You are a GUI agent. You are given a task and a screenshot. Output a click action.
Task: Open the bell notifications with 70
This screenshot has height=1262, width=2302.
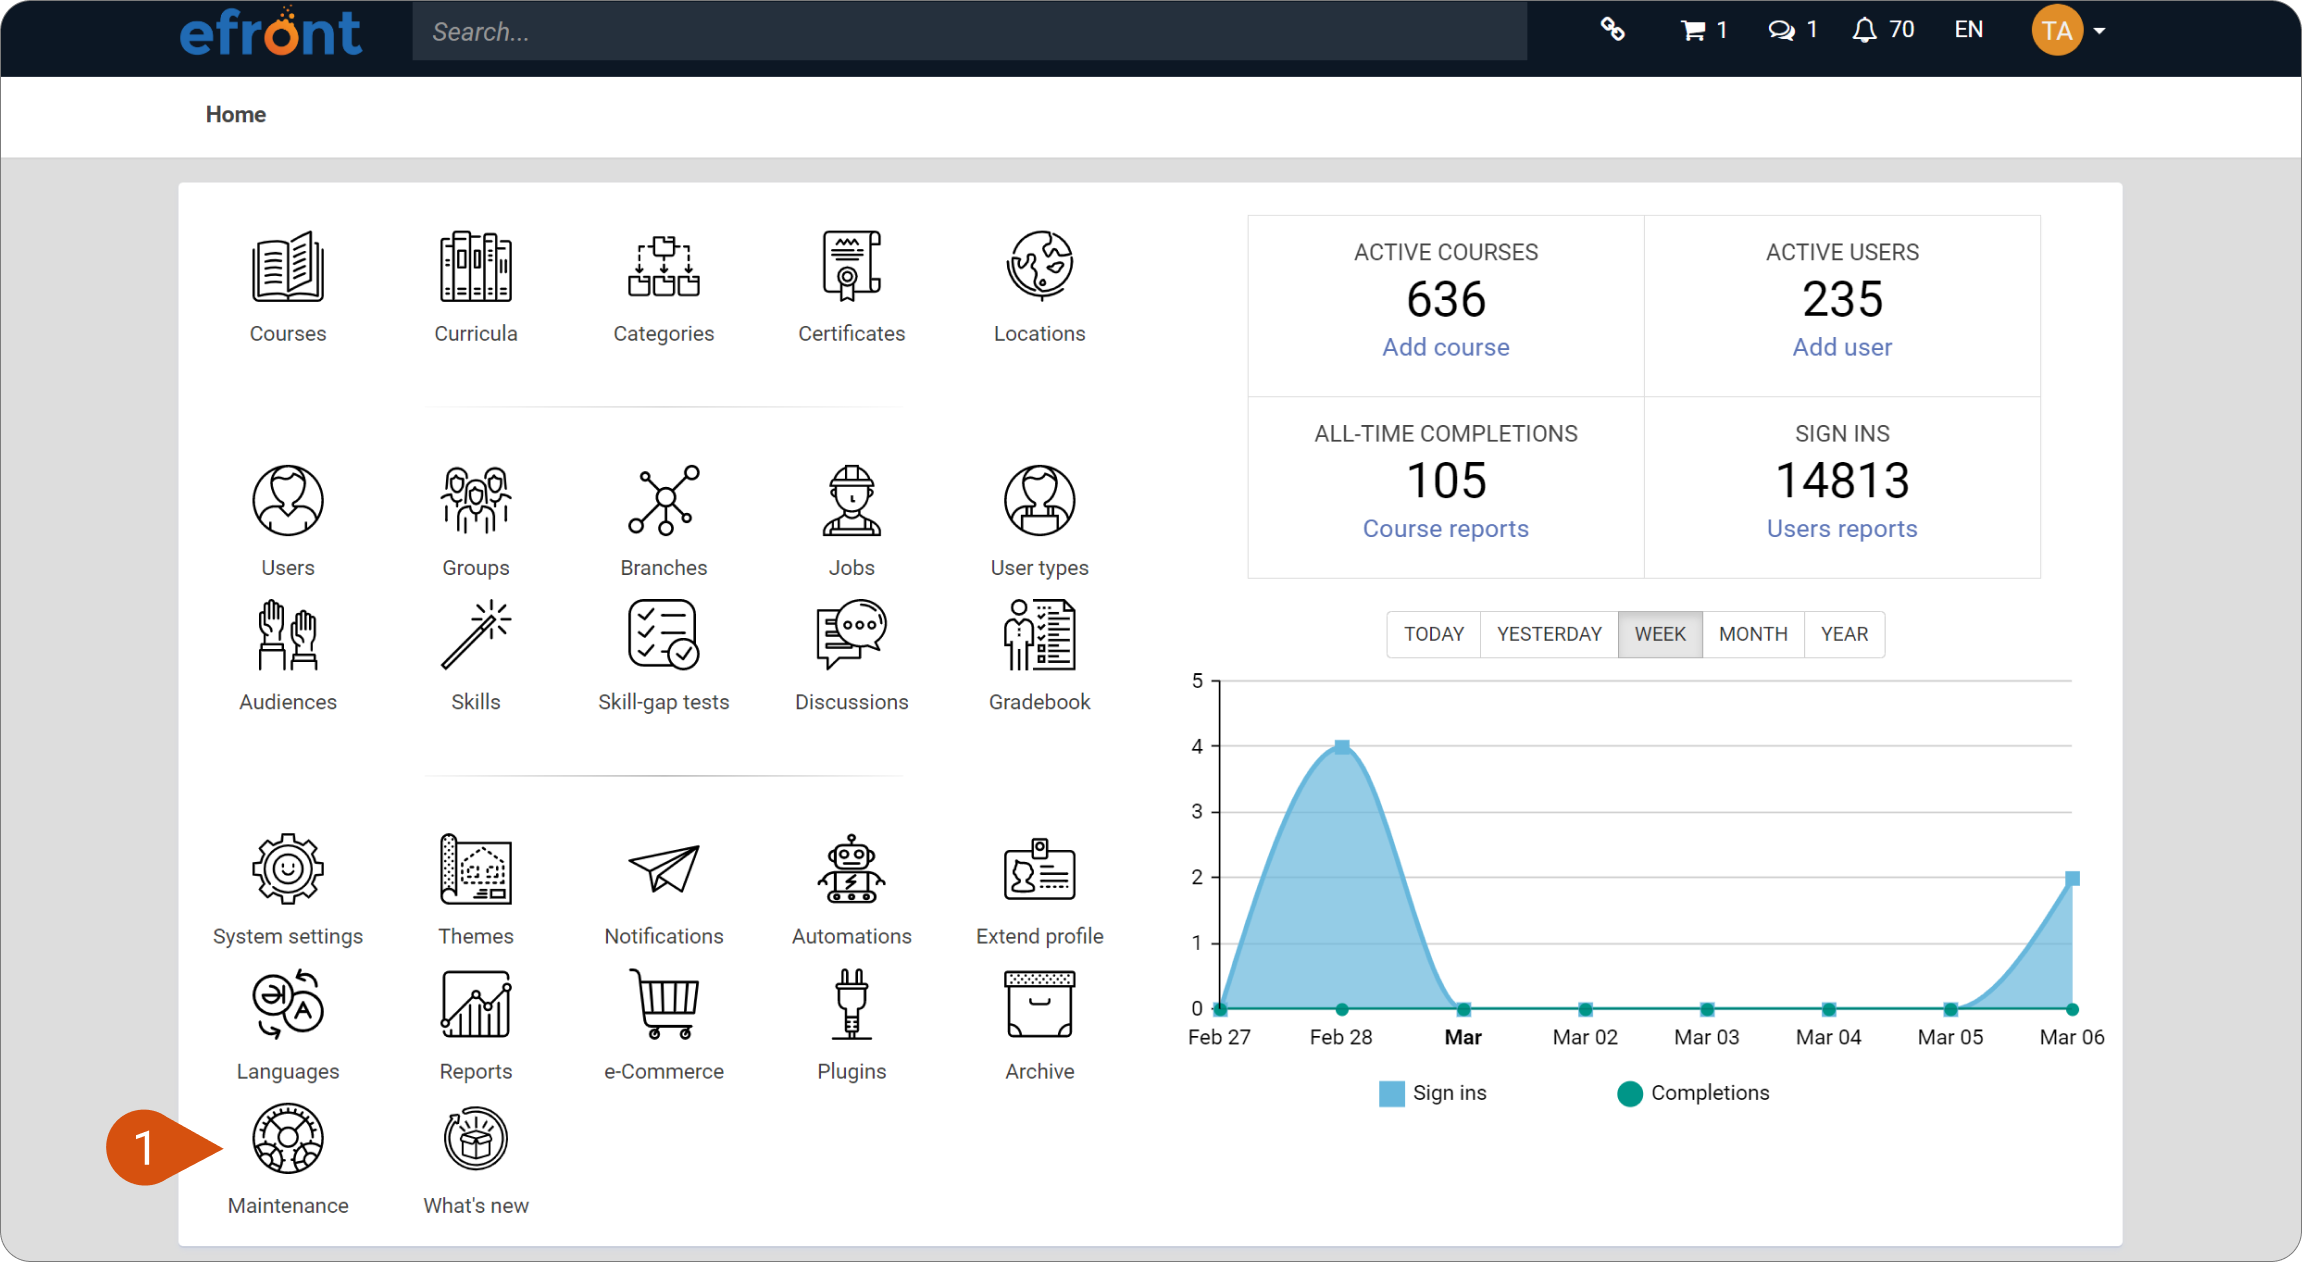1883,30
